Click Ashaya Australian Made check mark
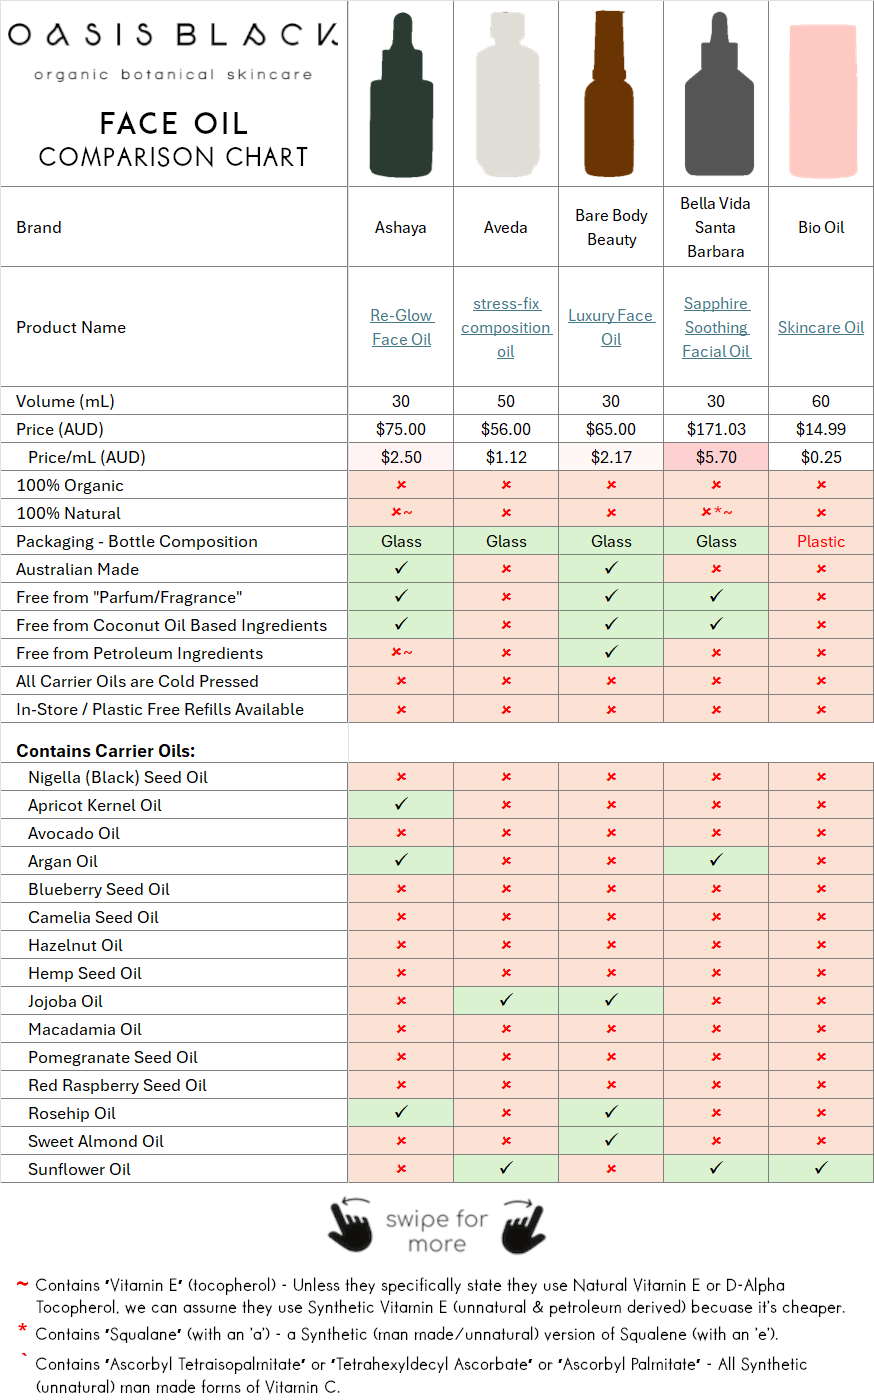This screenshot has height=1400, width=874. coord(401,568)
